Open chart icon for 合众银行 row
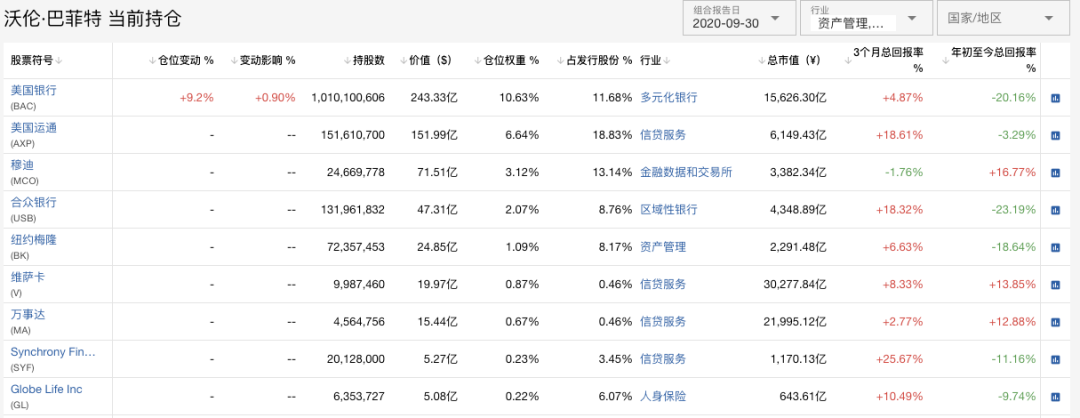The image size is (1080, 418). [1055, 210]
